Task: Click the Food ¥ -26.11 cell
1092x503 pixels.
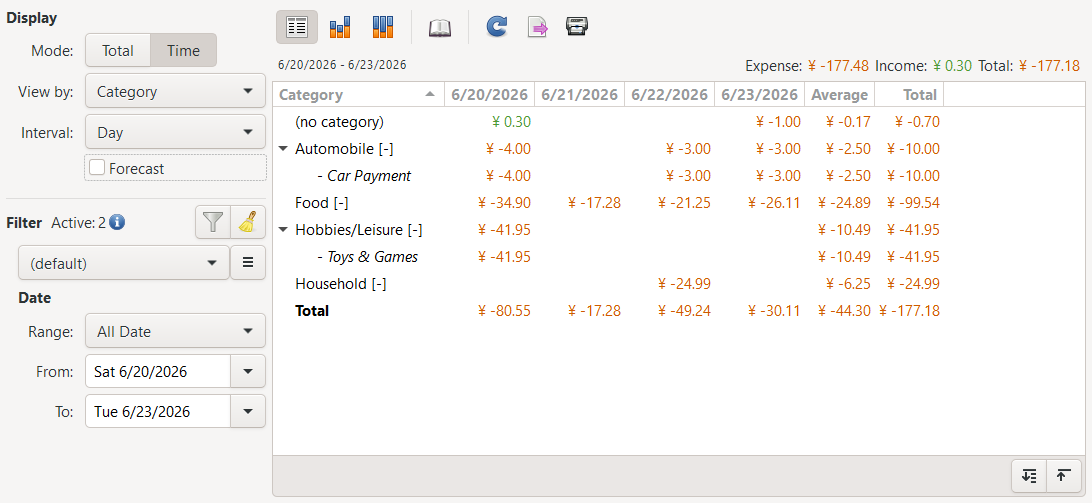Action: tap(774, 203)
